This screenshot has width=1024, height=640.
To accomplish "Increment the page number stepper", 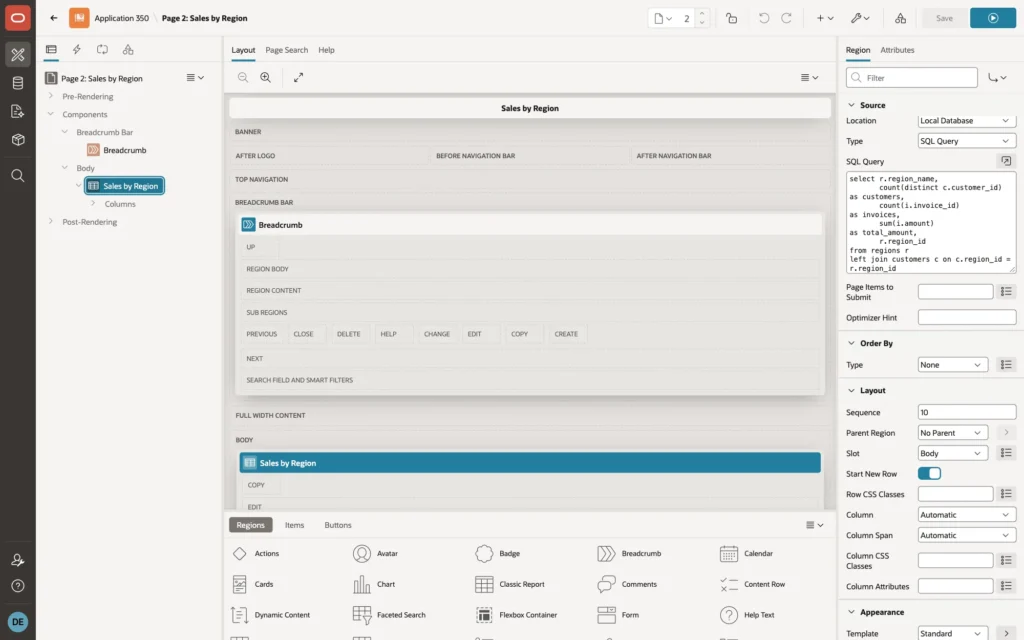I will tap(702, 14).
